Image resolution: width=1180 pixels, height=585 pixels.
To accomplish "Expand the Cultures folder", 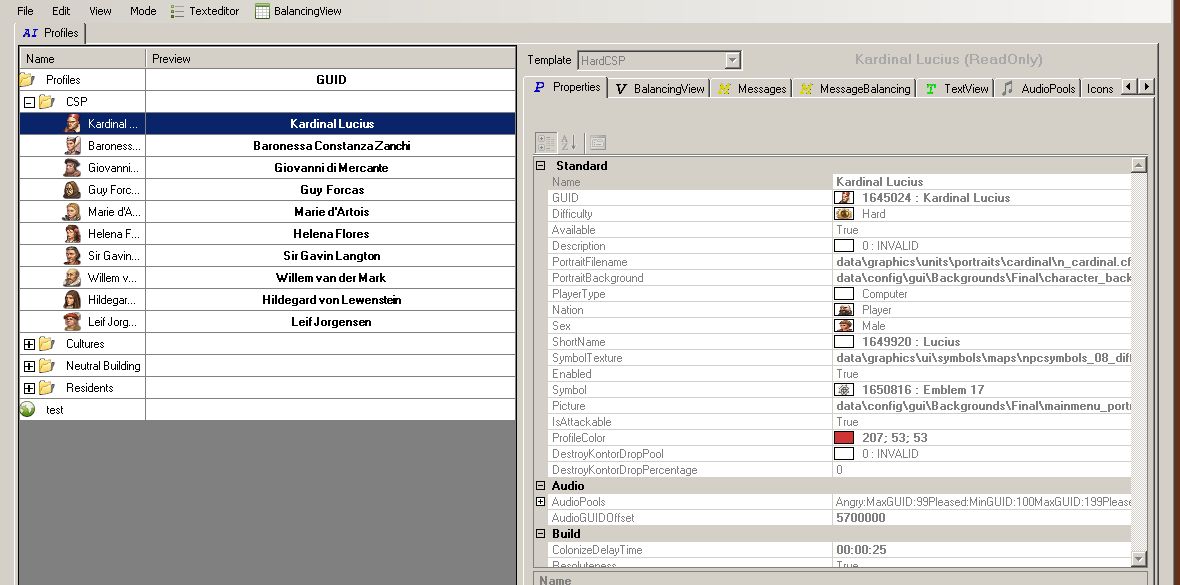I will coord(29,344).
